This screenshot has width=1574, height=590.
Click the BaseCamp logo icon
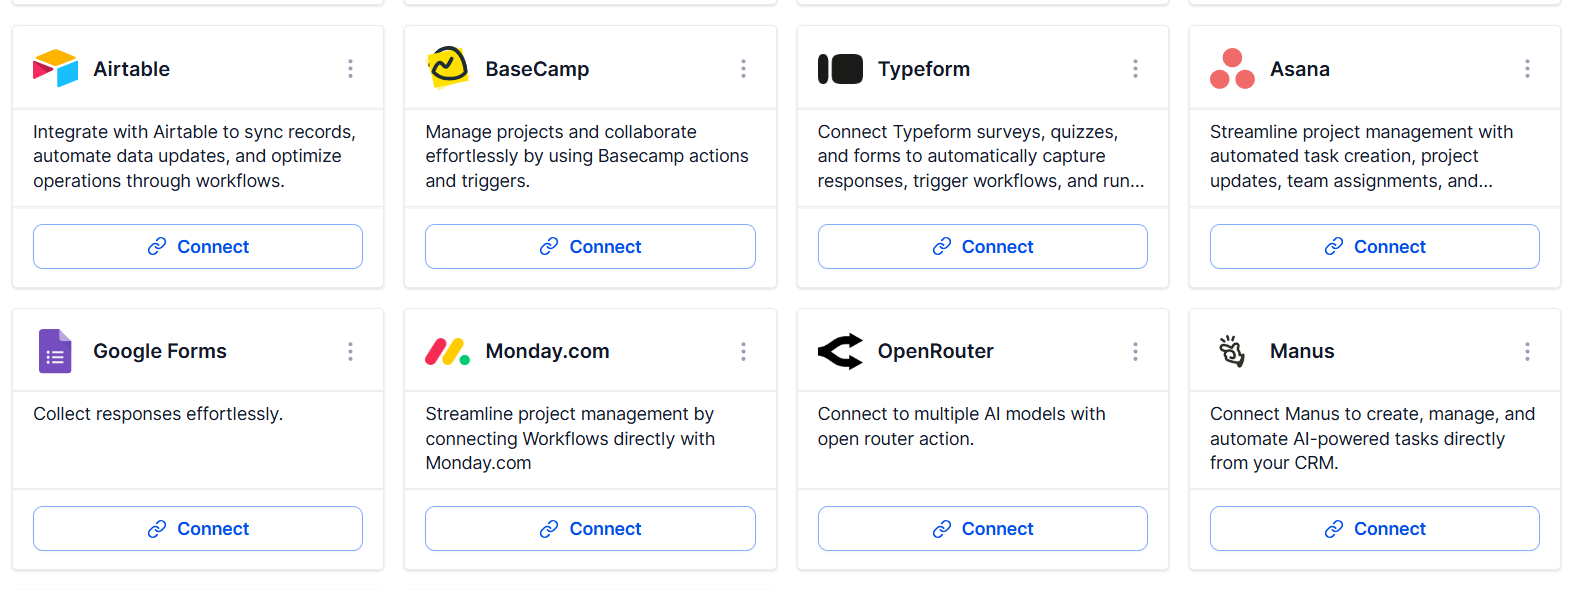tap(447, 68)
